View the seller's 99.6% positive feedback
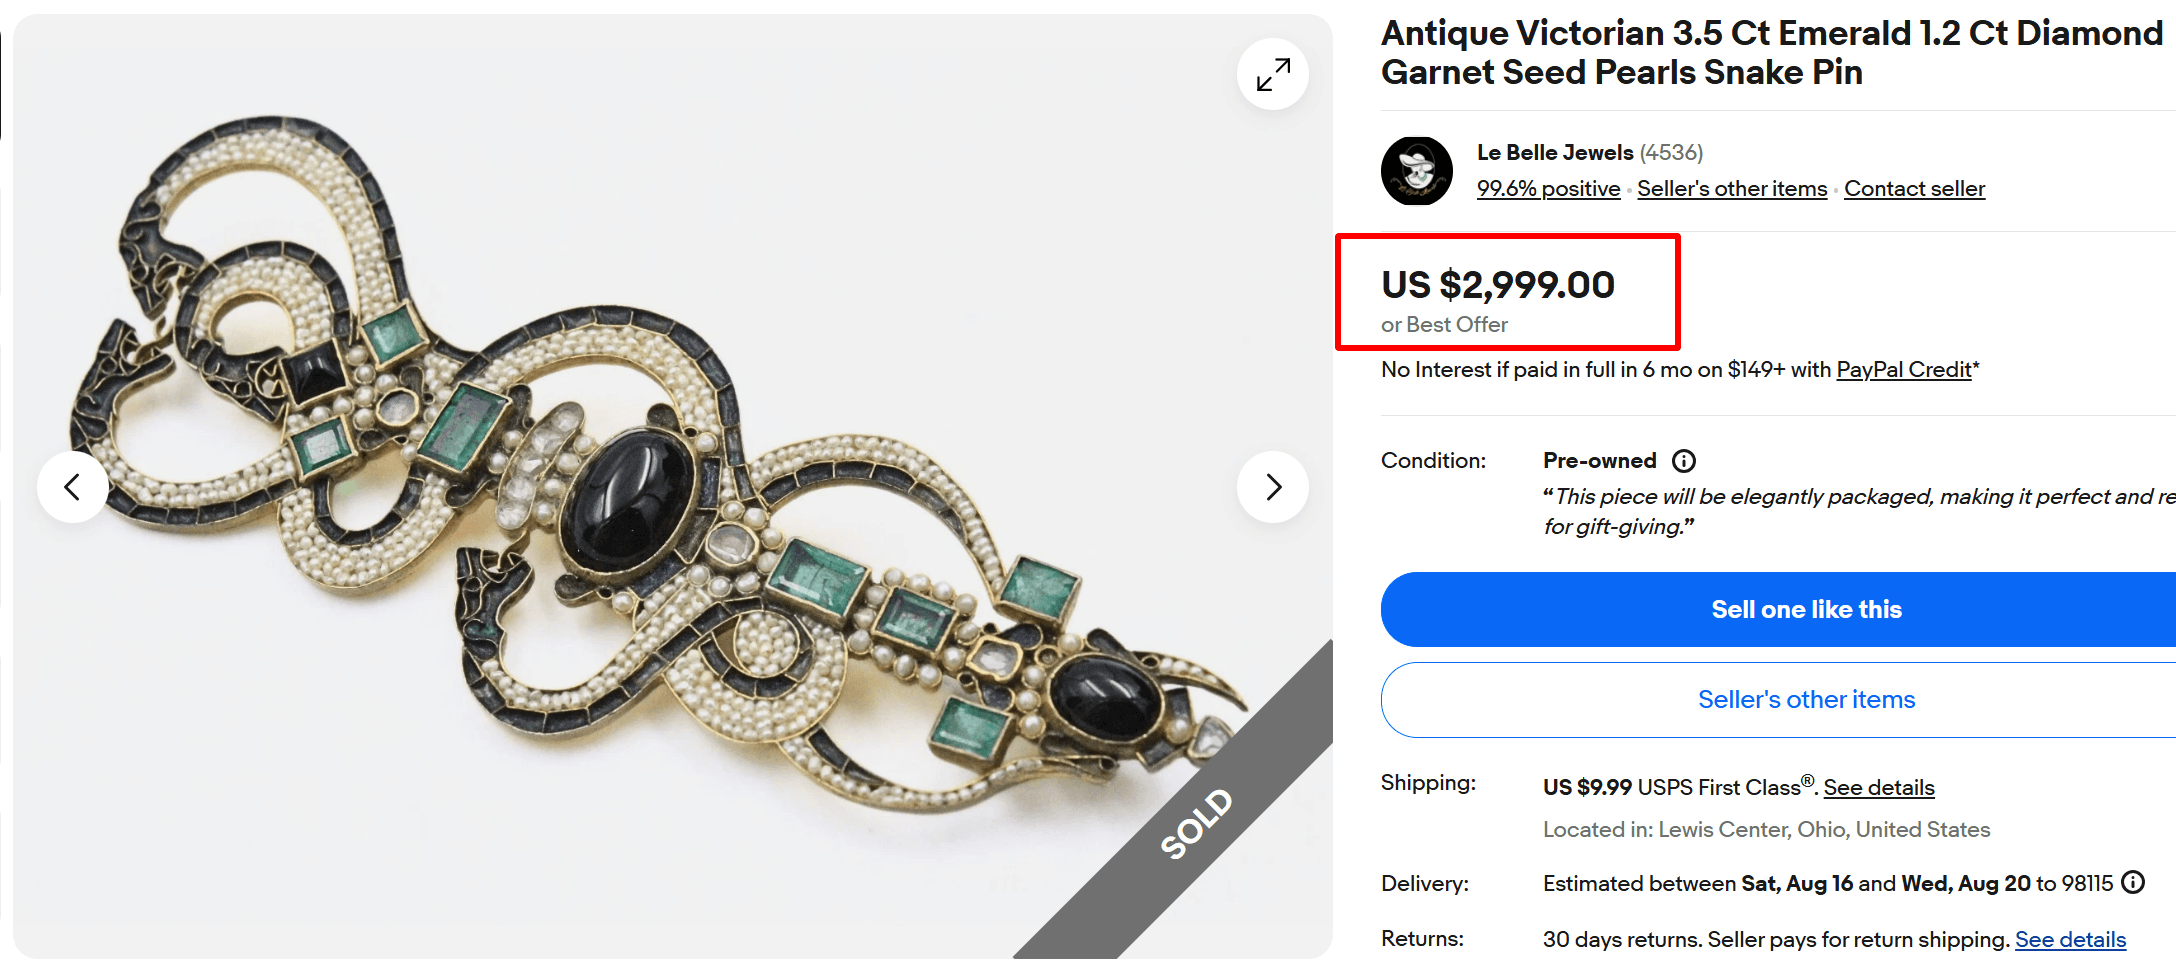 pyautogui.click(x=1548, y=188)
